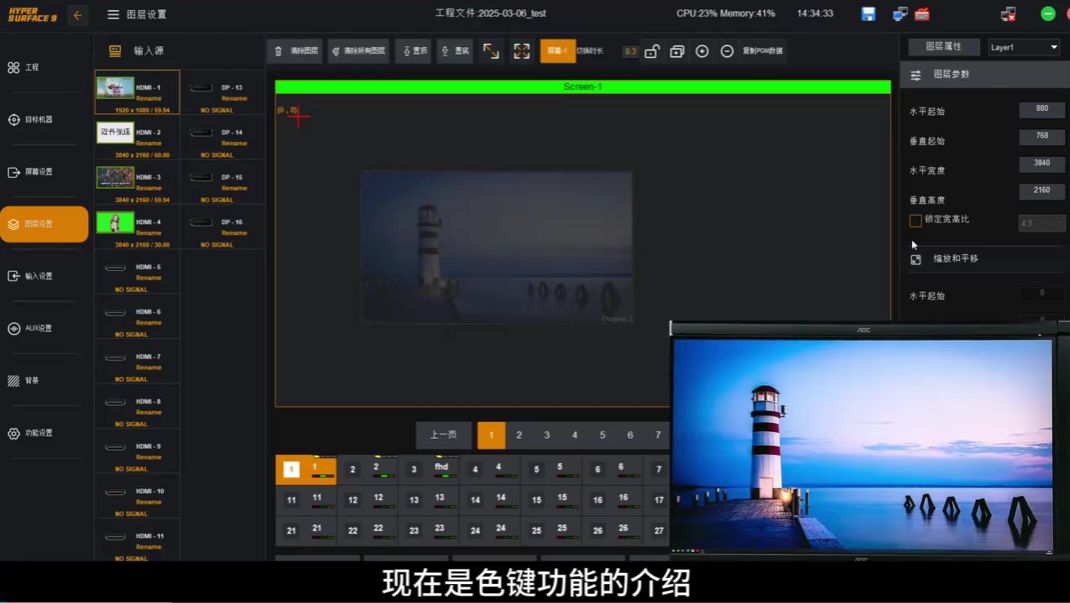
Task: Click the diagonal resize arrows icon
Action: point(491,51)
